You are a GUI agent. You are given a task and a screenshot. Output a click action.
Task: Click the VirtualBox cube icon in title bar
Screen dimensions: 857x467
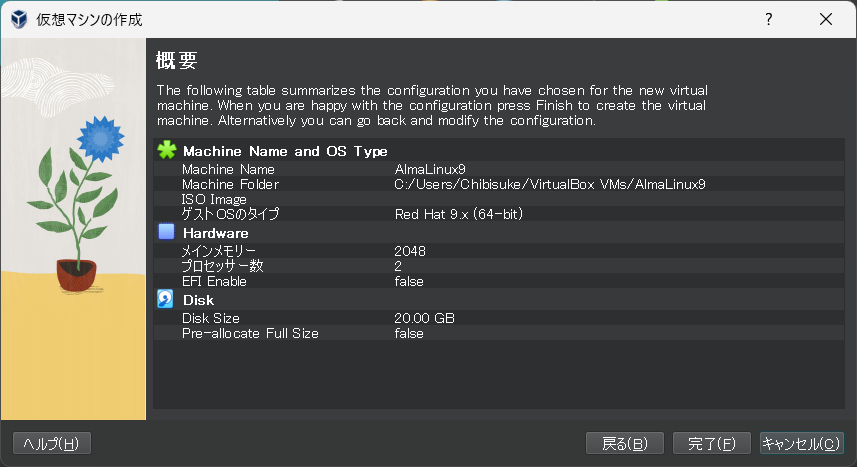point(19,19)
